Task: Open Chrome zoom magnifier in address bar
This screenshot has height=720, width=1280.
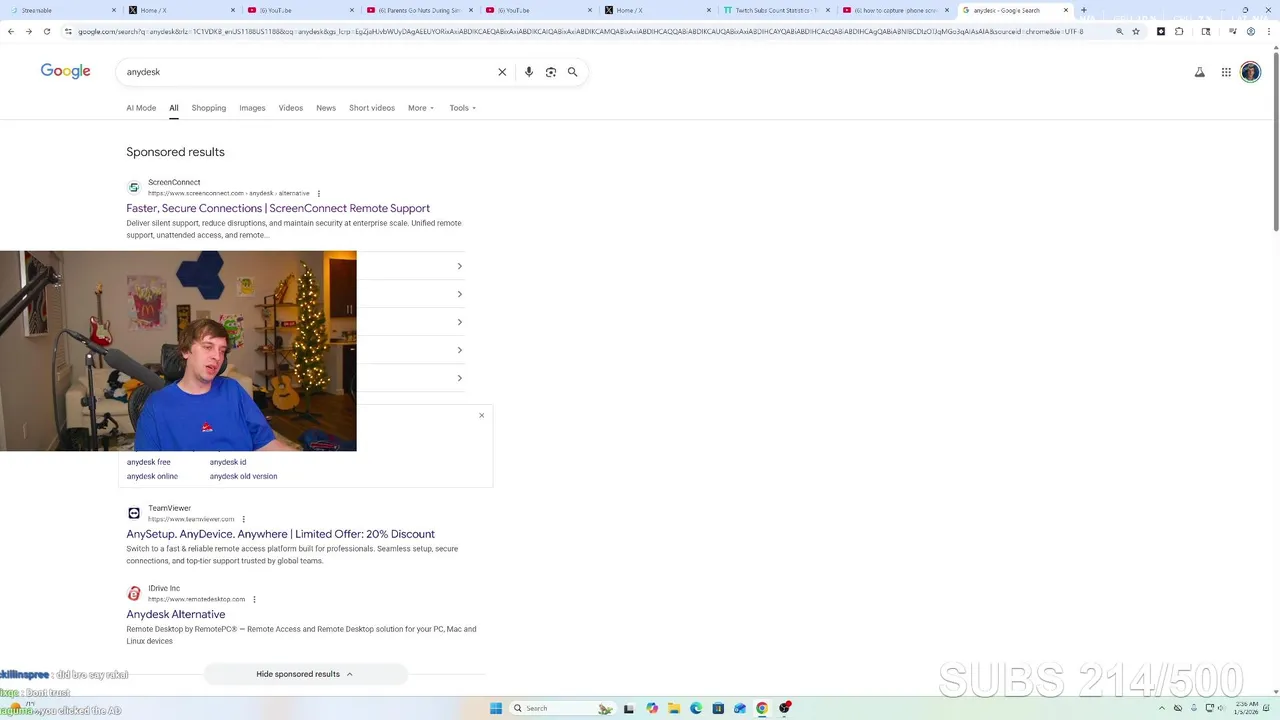Action: tap(1120, 31)
